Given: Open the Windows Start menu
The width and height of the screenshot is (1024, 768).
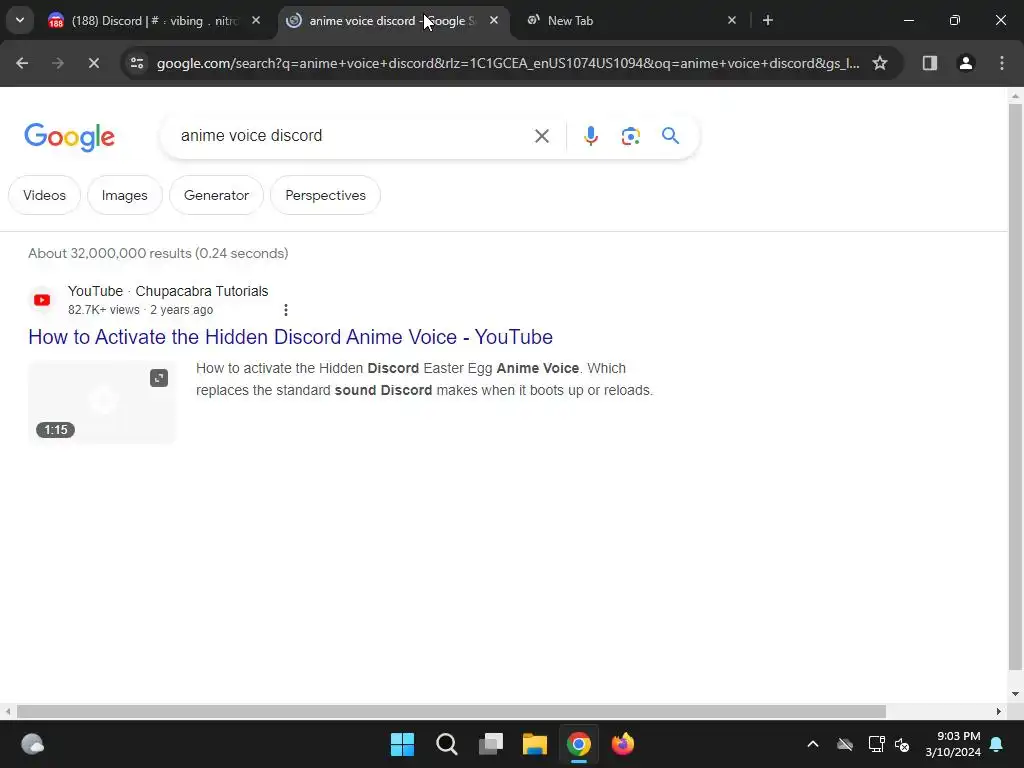Looking at the screenshot, I should [x=402, y=744].
